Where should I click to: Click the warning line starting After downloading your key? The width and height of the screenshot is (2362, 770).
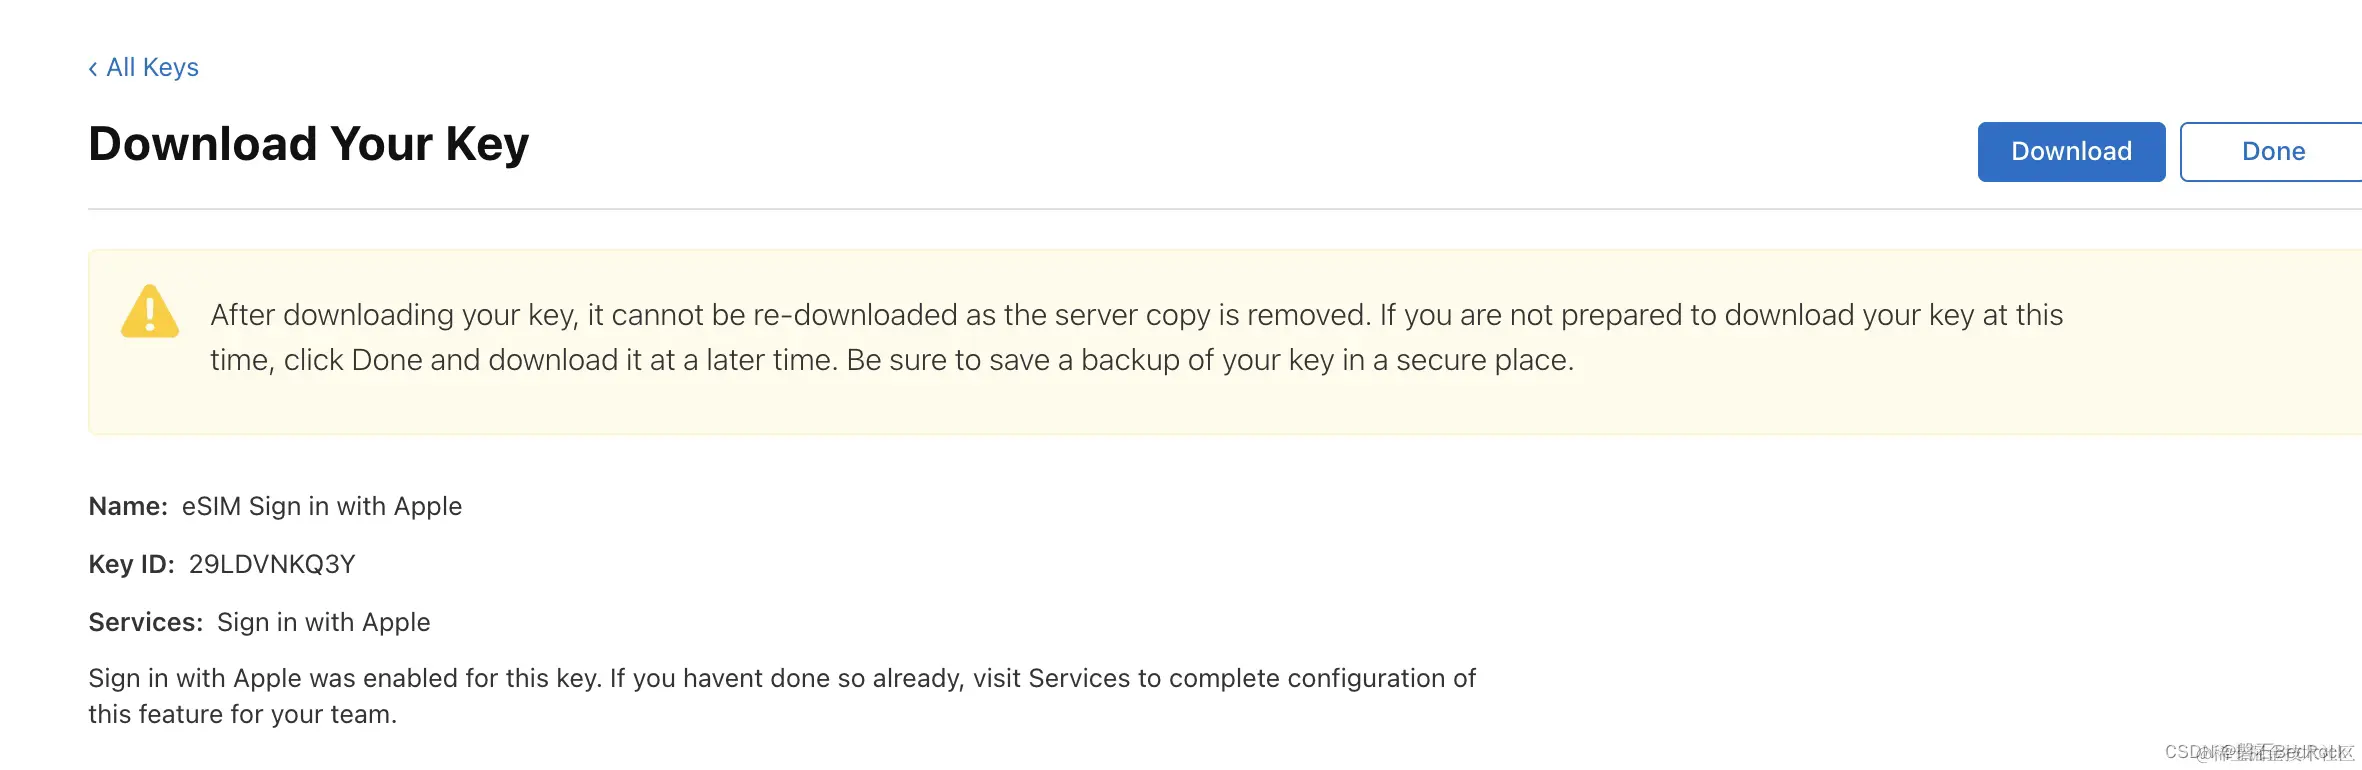pos(1136,315)
